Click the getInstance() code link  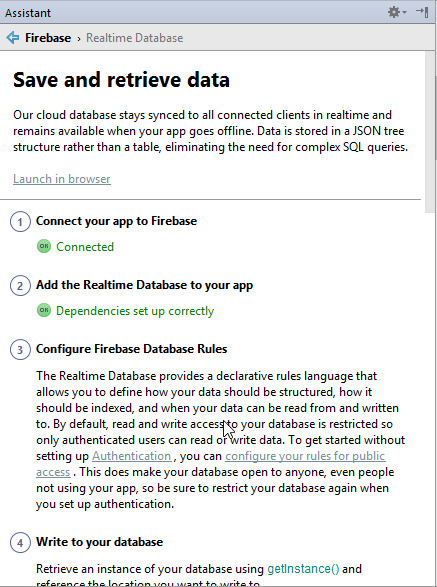pyautogui.click(x=303, y=569)
